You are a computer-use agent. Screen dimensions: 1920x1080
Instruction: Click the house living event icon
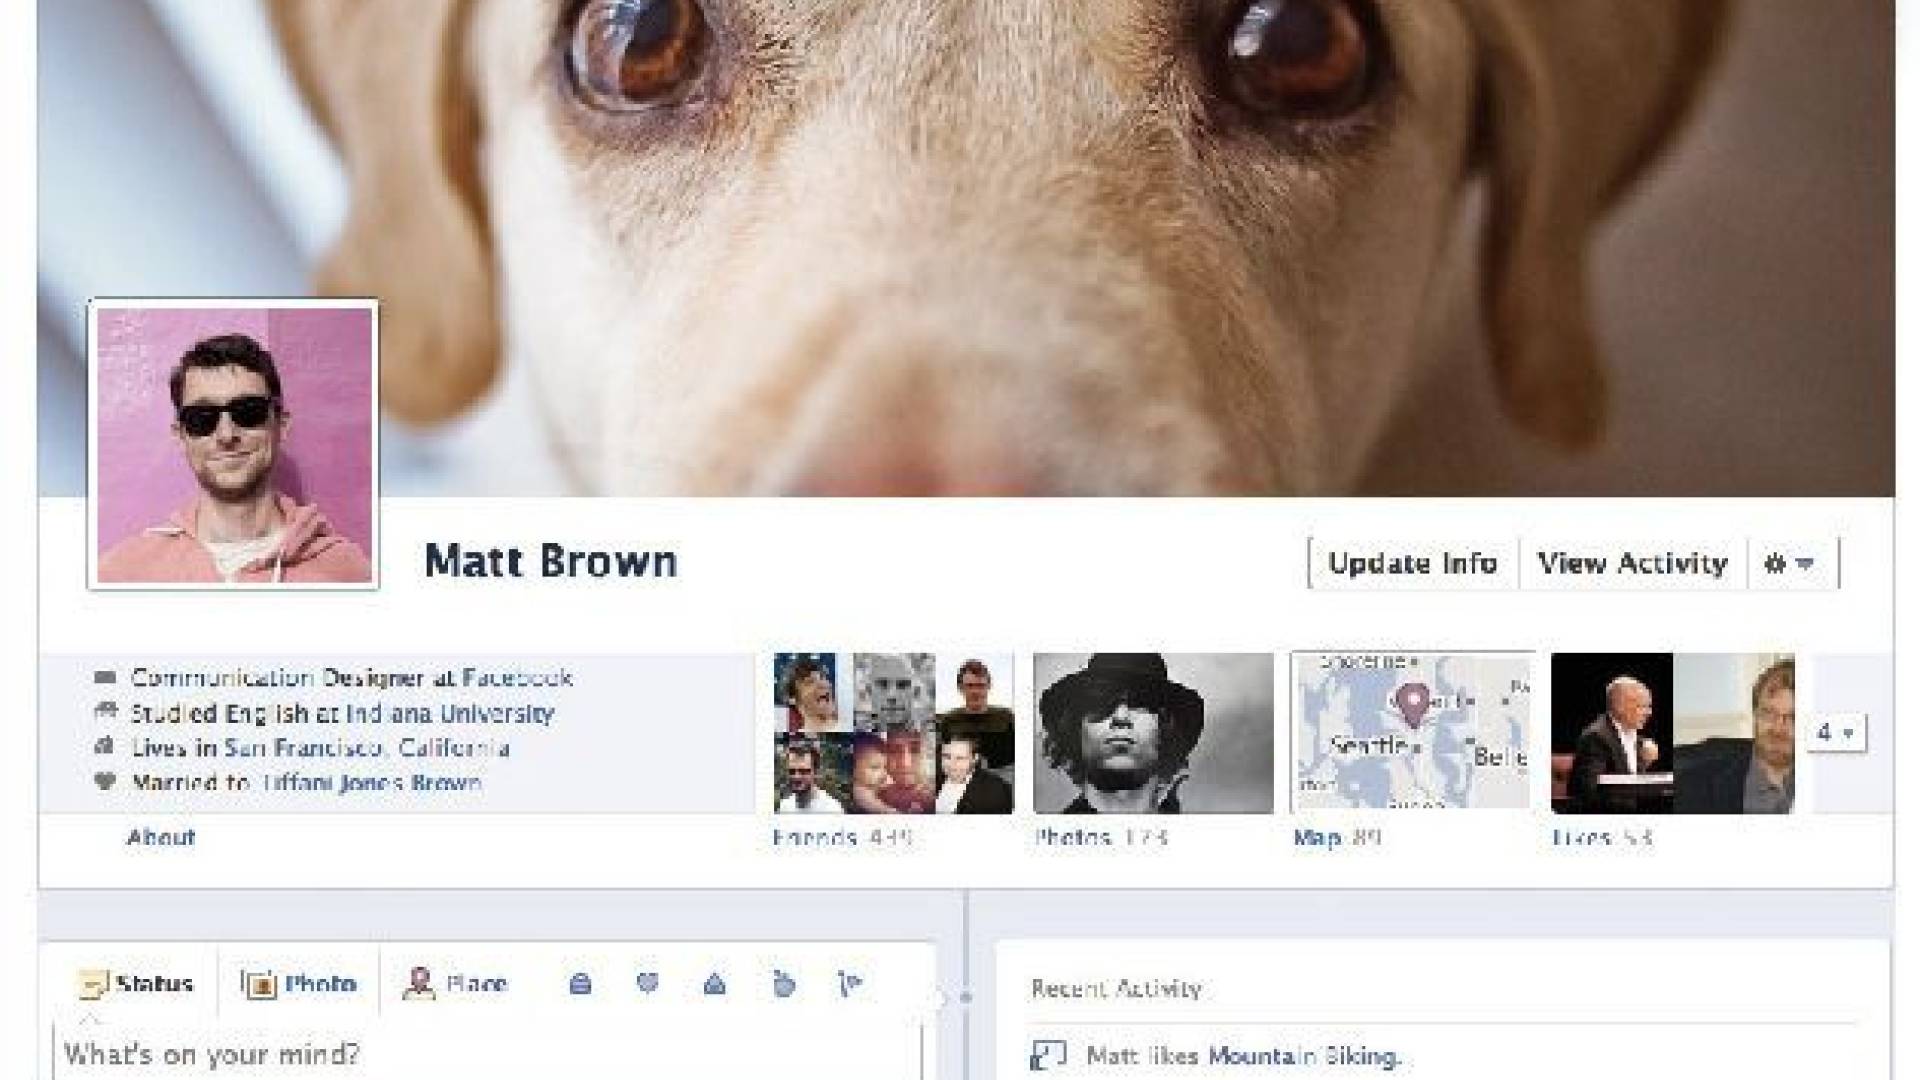(714, 985)
